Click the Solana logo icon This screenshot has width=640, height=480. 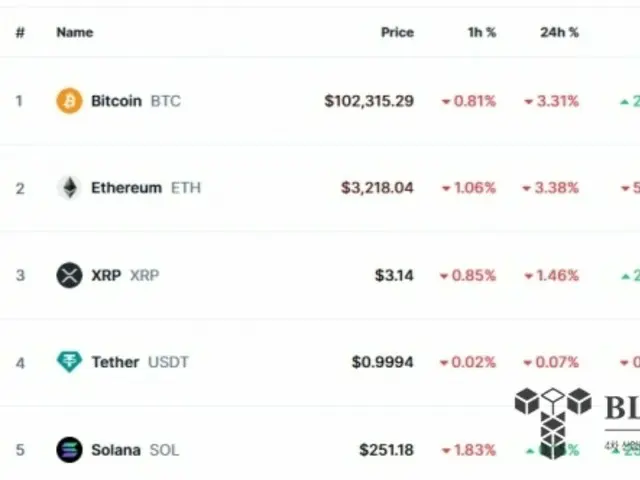pyautogui.click(x=69, y=450)
